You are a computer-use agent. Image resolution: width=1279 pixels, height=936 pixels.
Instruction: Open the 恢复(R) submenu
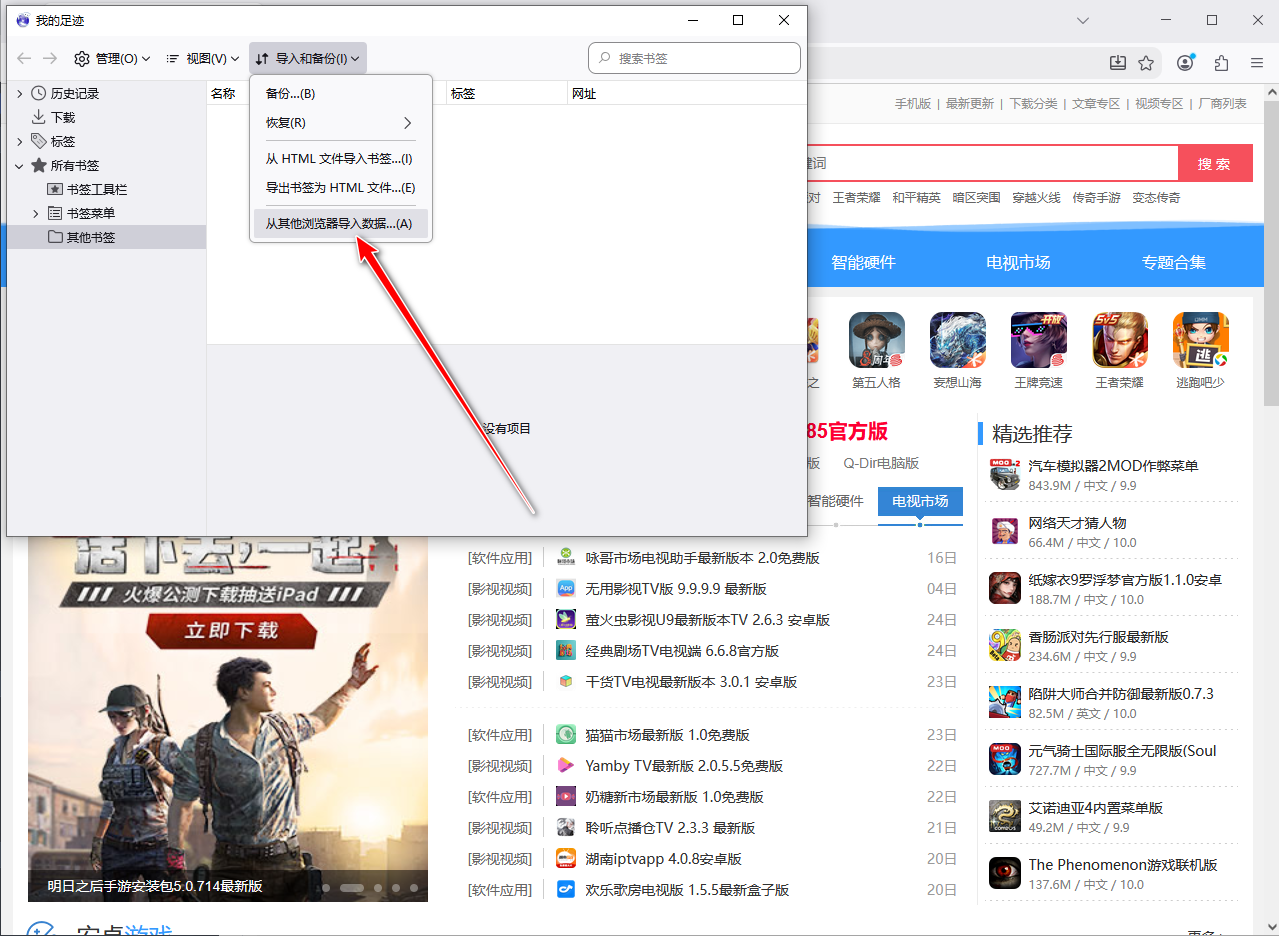341,123
